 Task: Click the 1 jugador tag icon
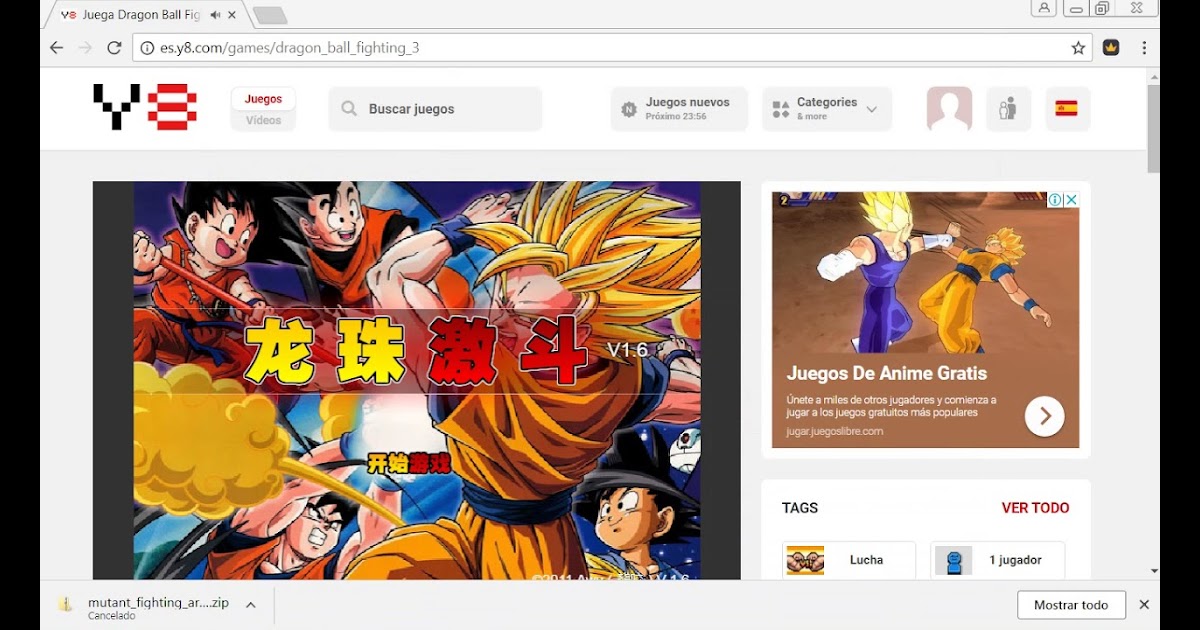click(953, 560)
